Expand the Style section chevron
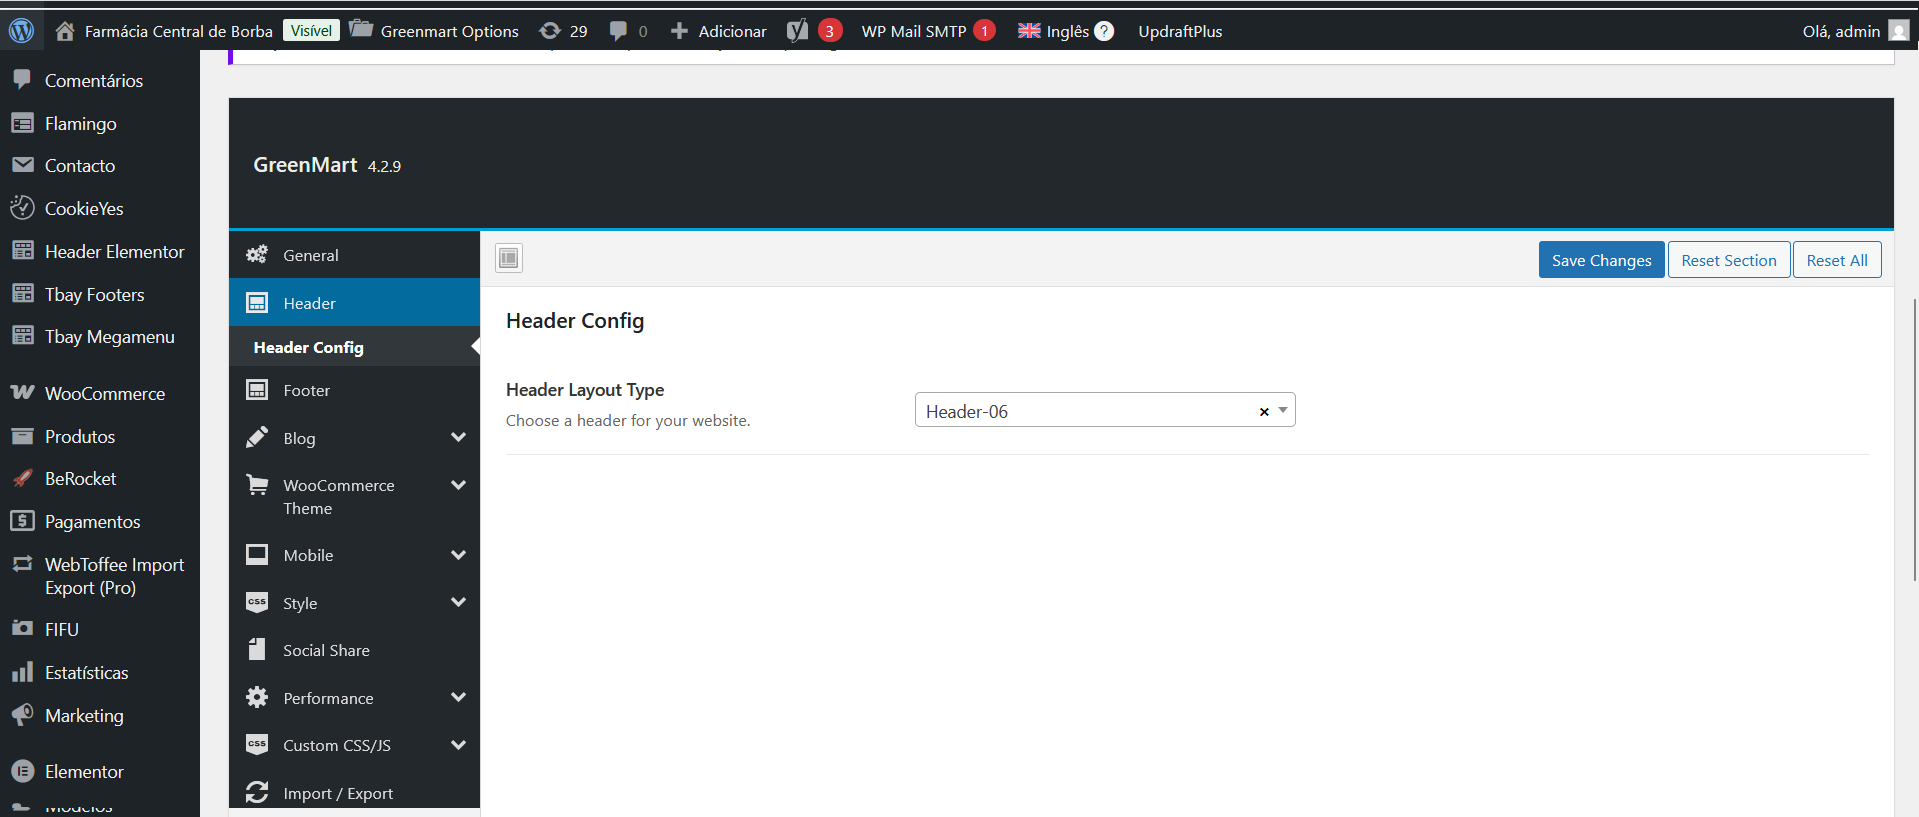The height and width of the screenshot is (817, 1919). (458, 602)
